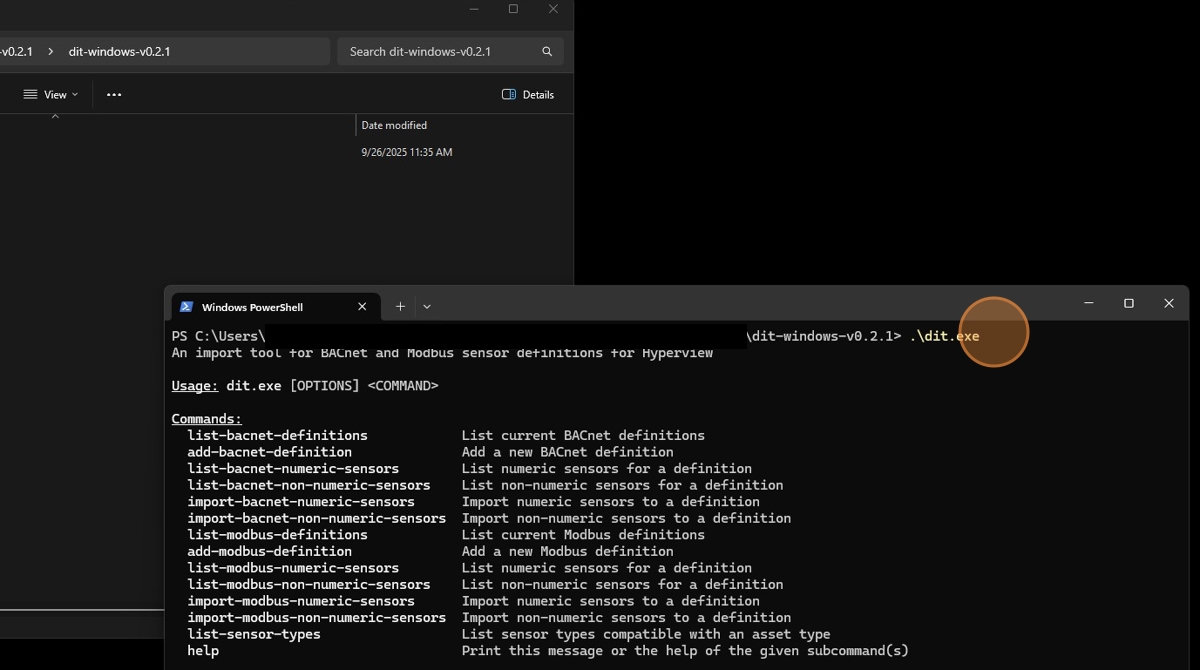
Task: Open the View dropdown in Explorer
Action: pos(51,95)
